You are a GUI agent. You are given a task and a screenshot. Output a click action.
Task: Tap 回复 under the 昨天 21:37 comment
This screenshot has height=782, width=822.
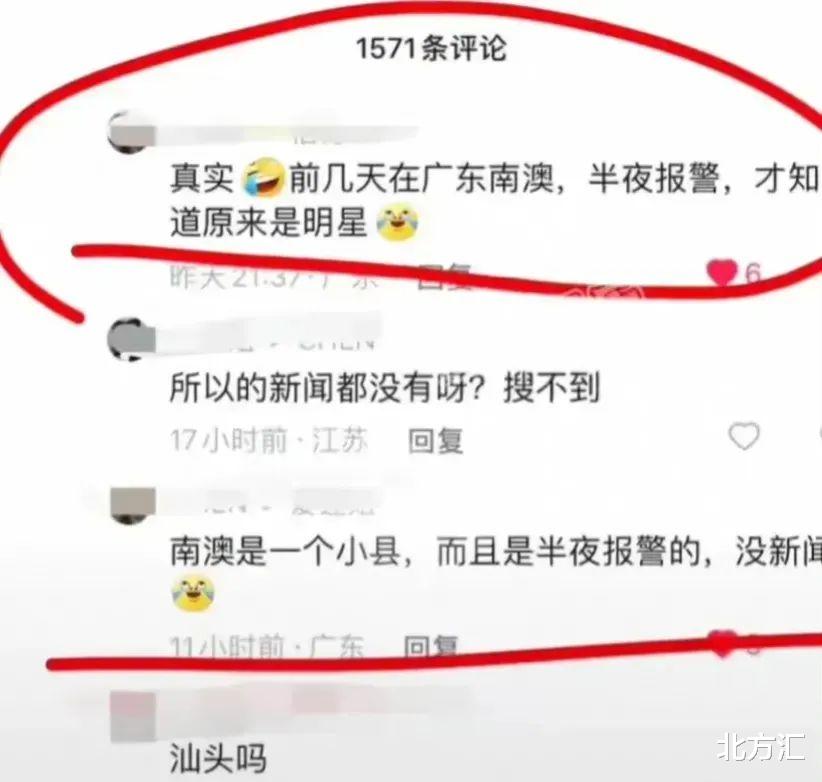coord(445,276)
